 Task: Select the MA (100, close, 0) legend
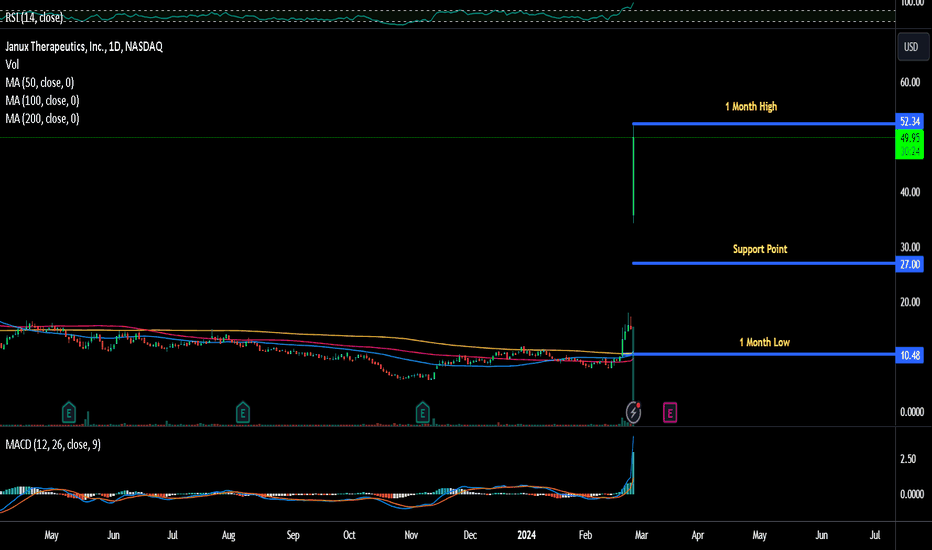click(42, 101)
